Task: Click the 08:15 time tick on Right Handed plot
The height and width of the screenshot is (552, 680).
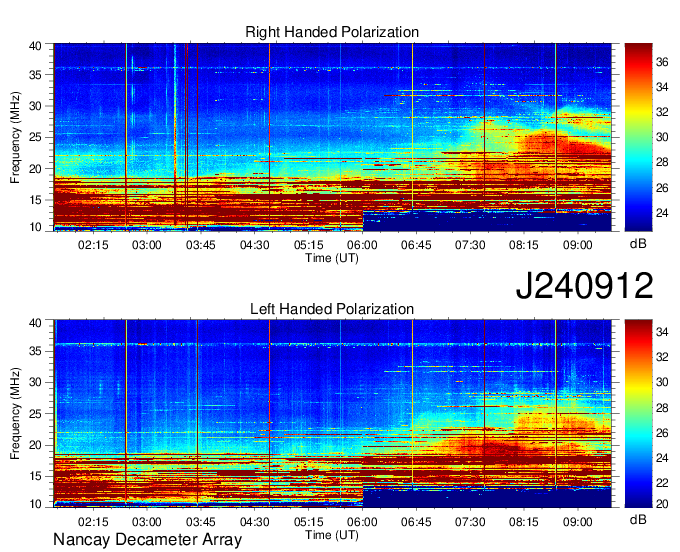Action: pyautogui.click(x=524, y=245)
